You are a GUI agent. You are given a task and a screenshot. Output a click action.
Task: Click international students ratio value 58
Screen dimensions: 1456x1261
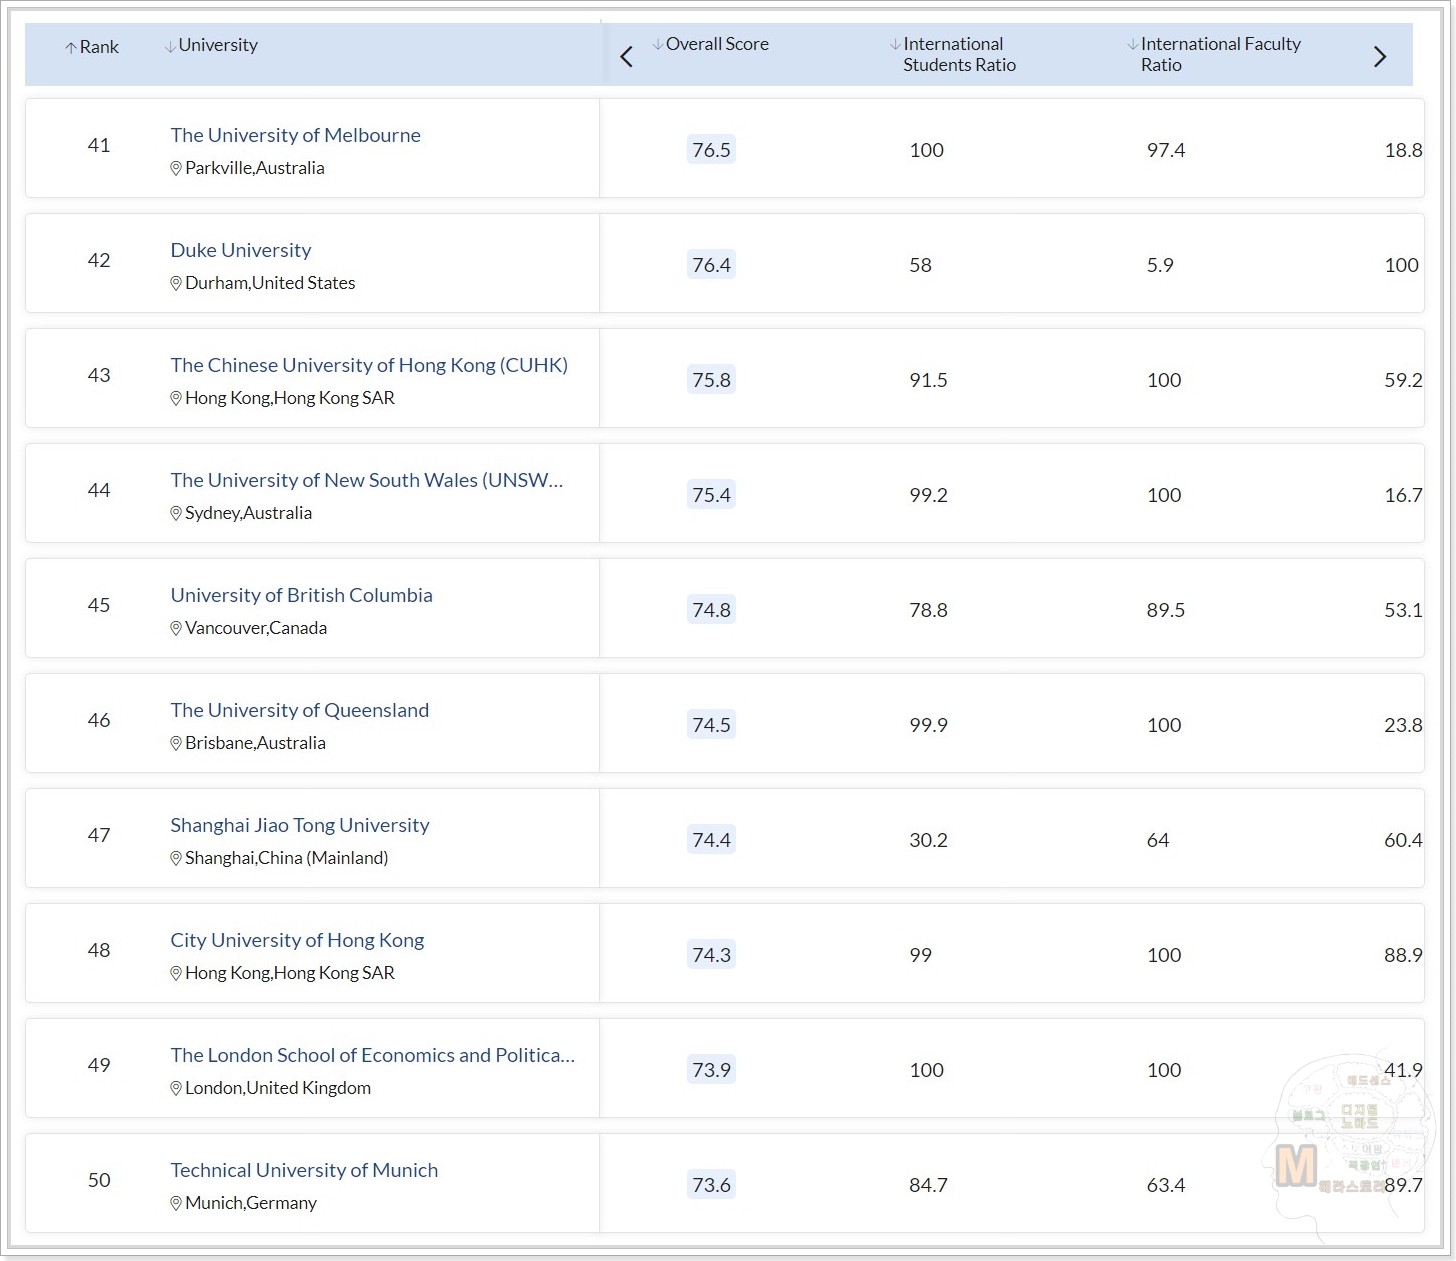(920, 265)
